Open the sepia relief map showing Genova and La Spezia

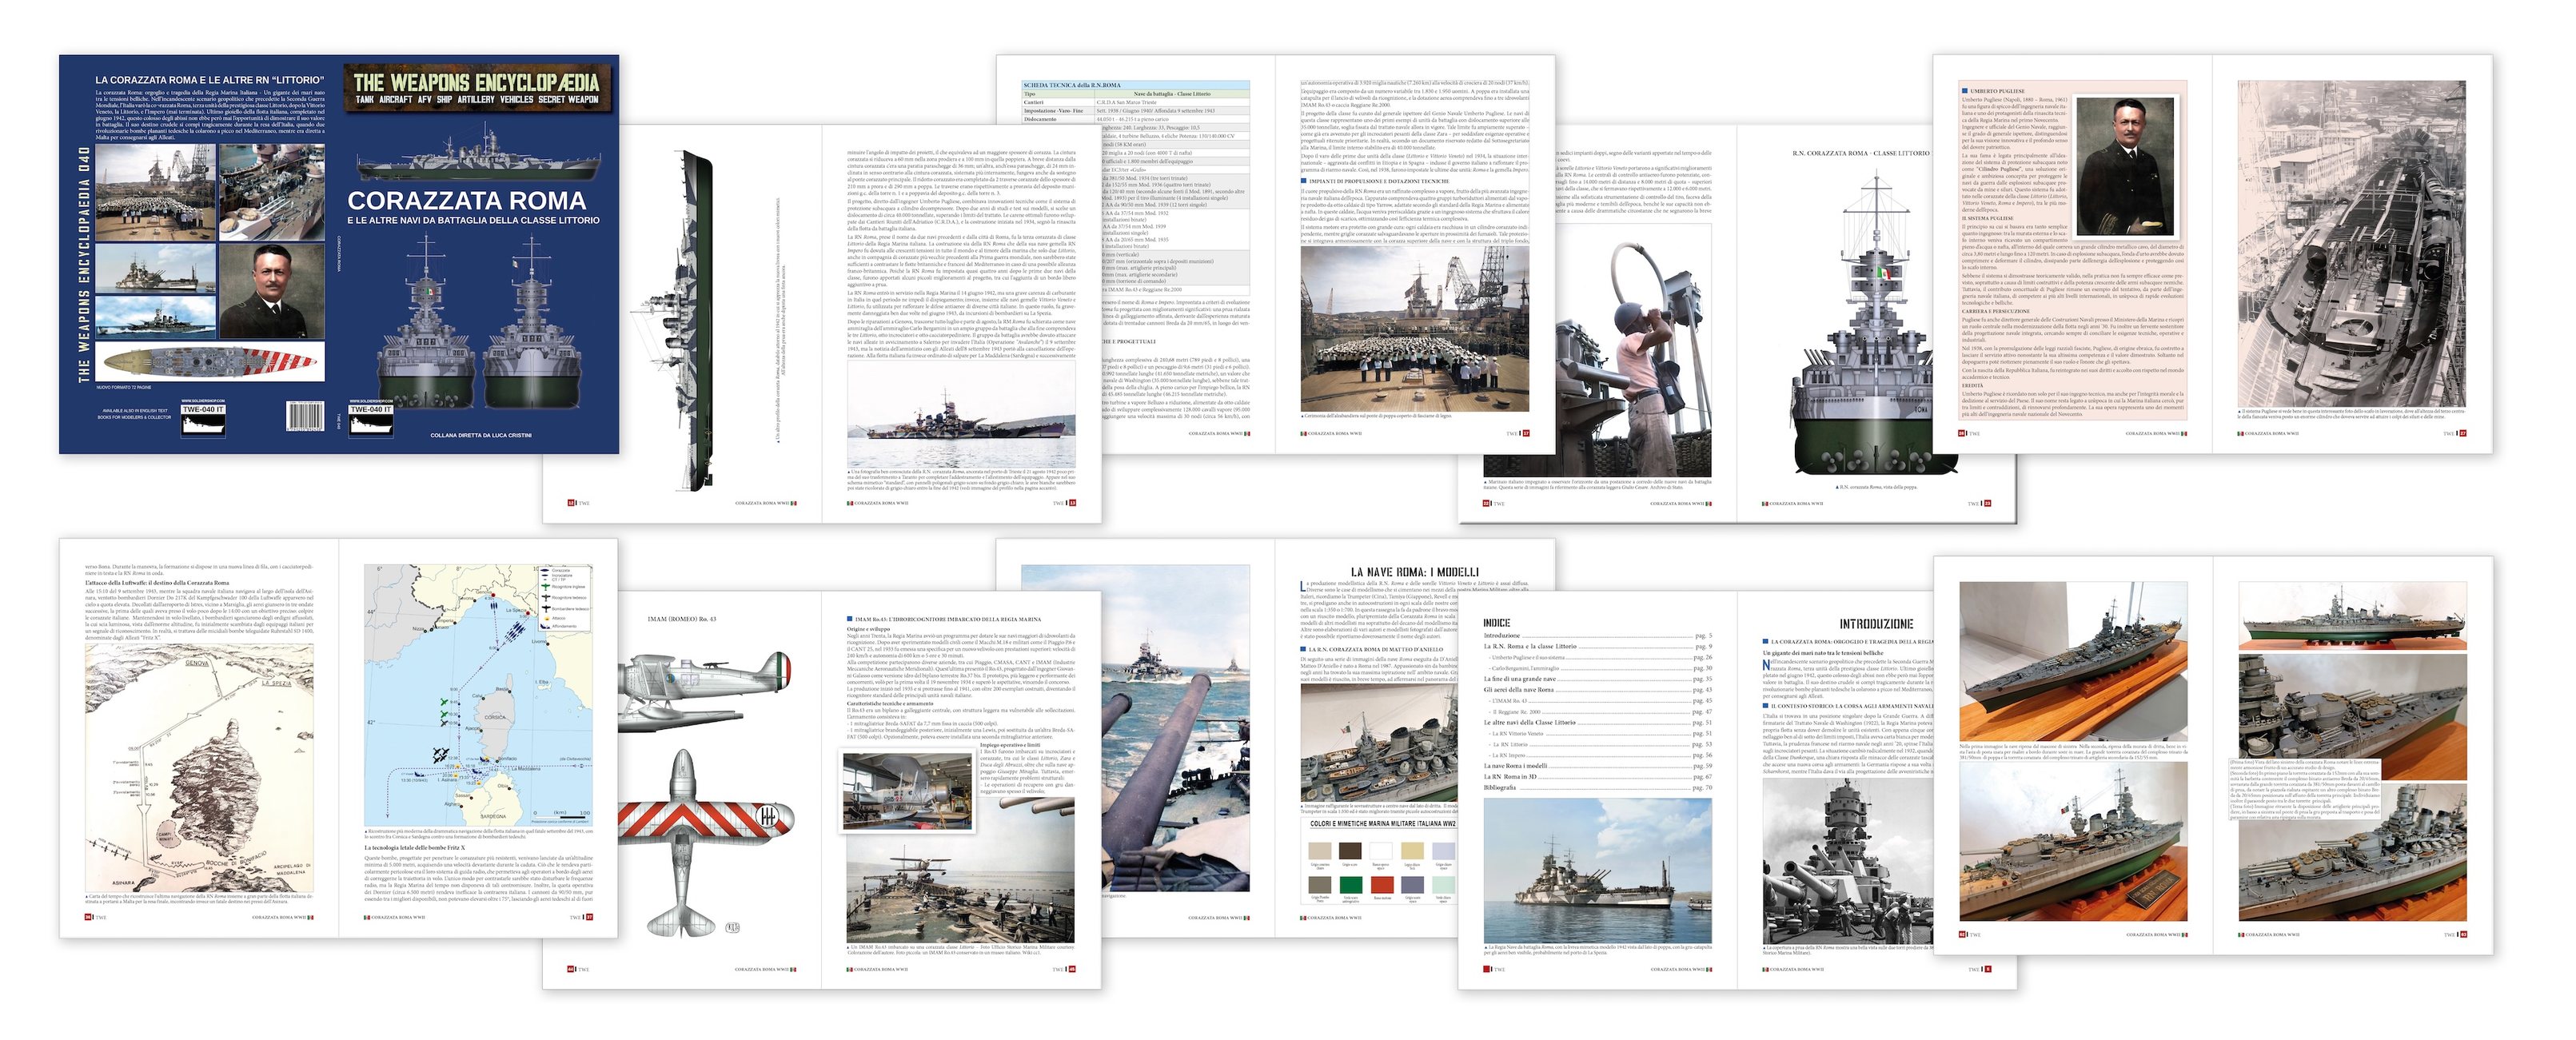click(x=200, y=768)
